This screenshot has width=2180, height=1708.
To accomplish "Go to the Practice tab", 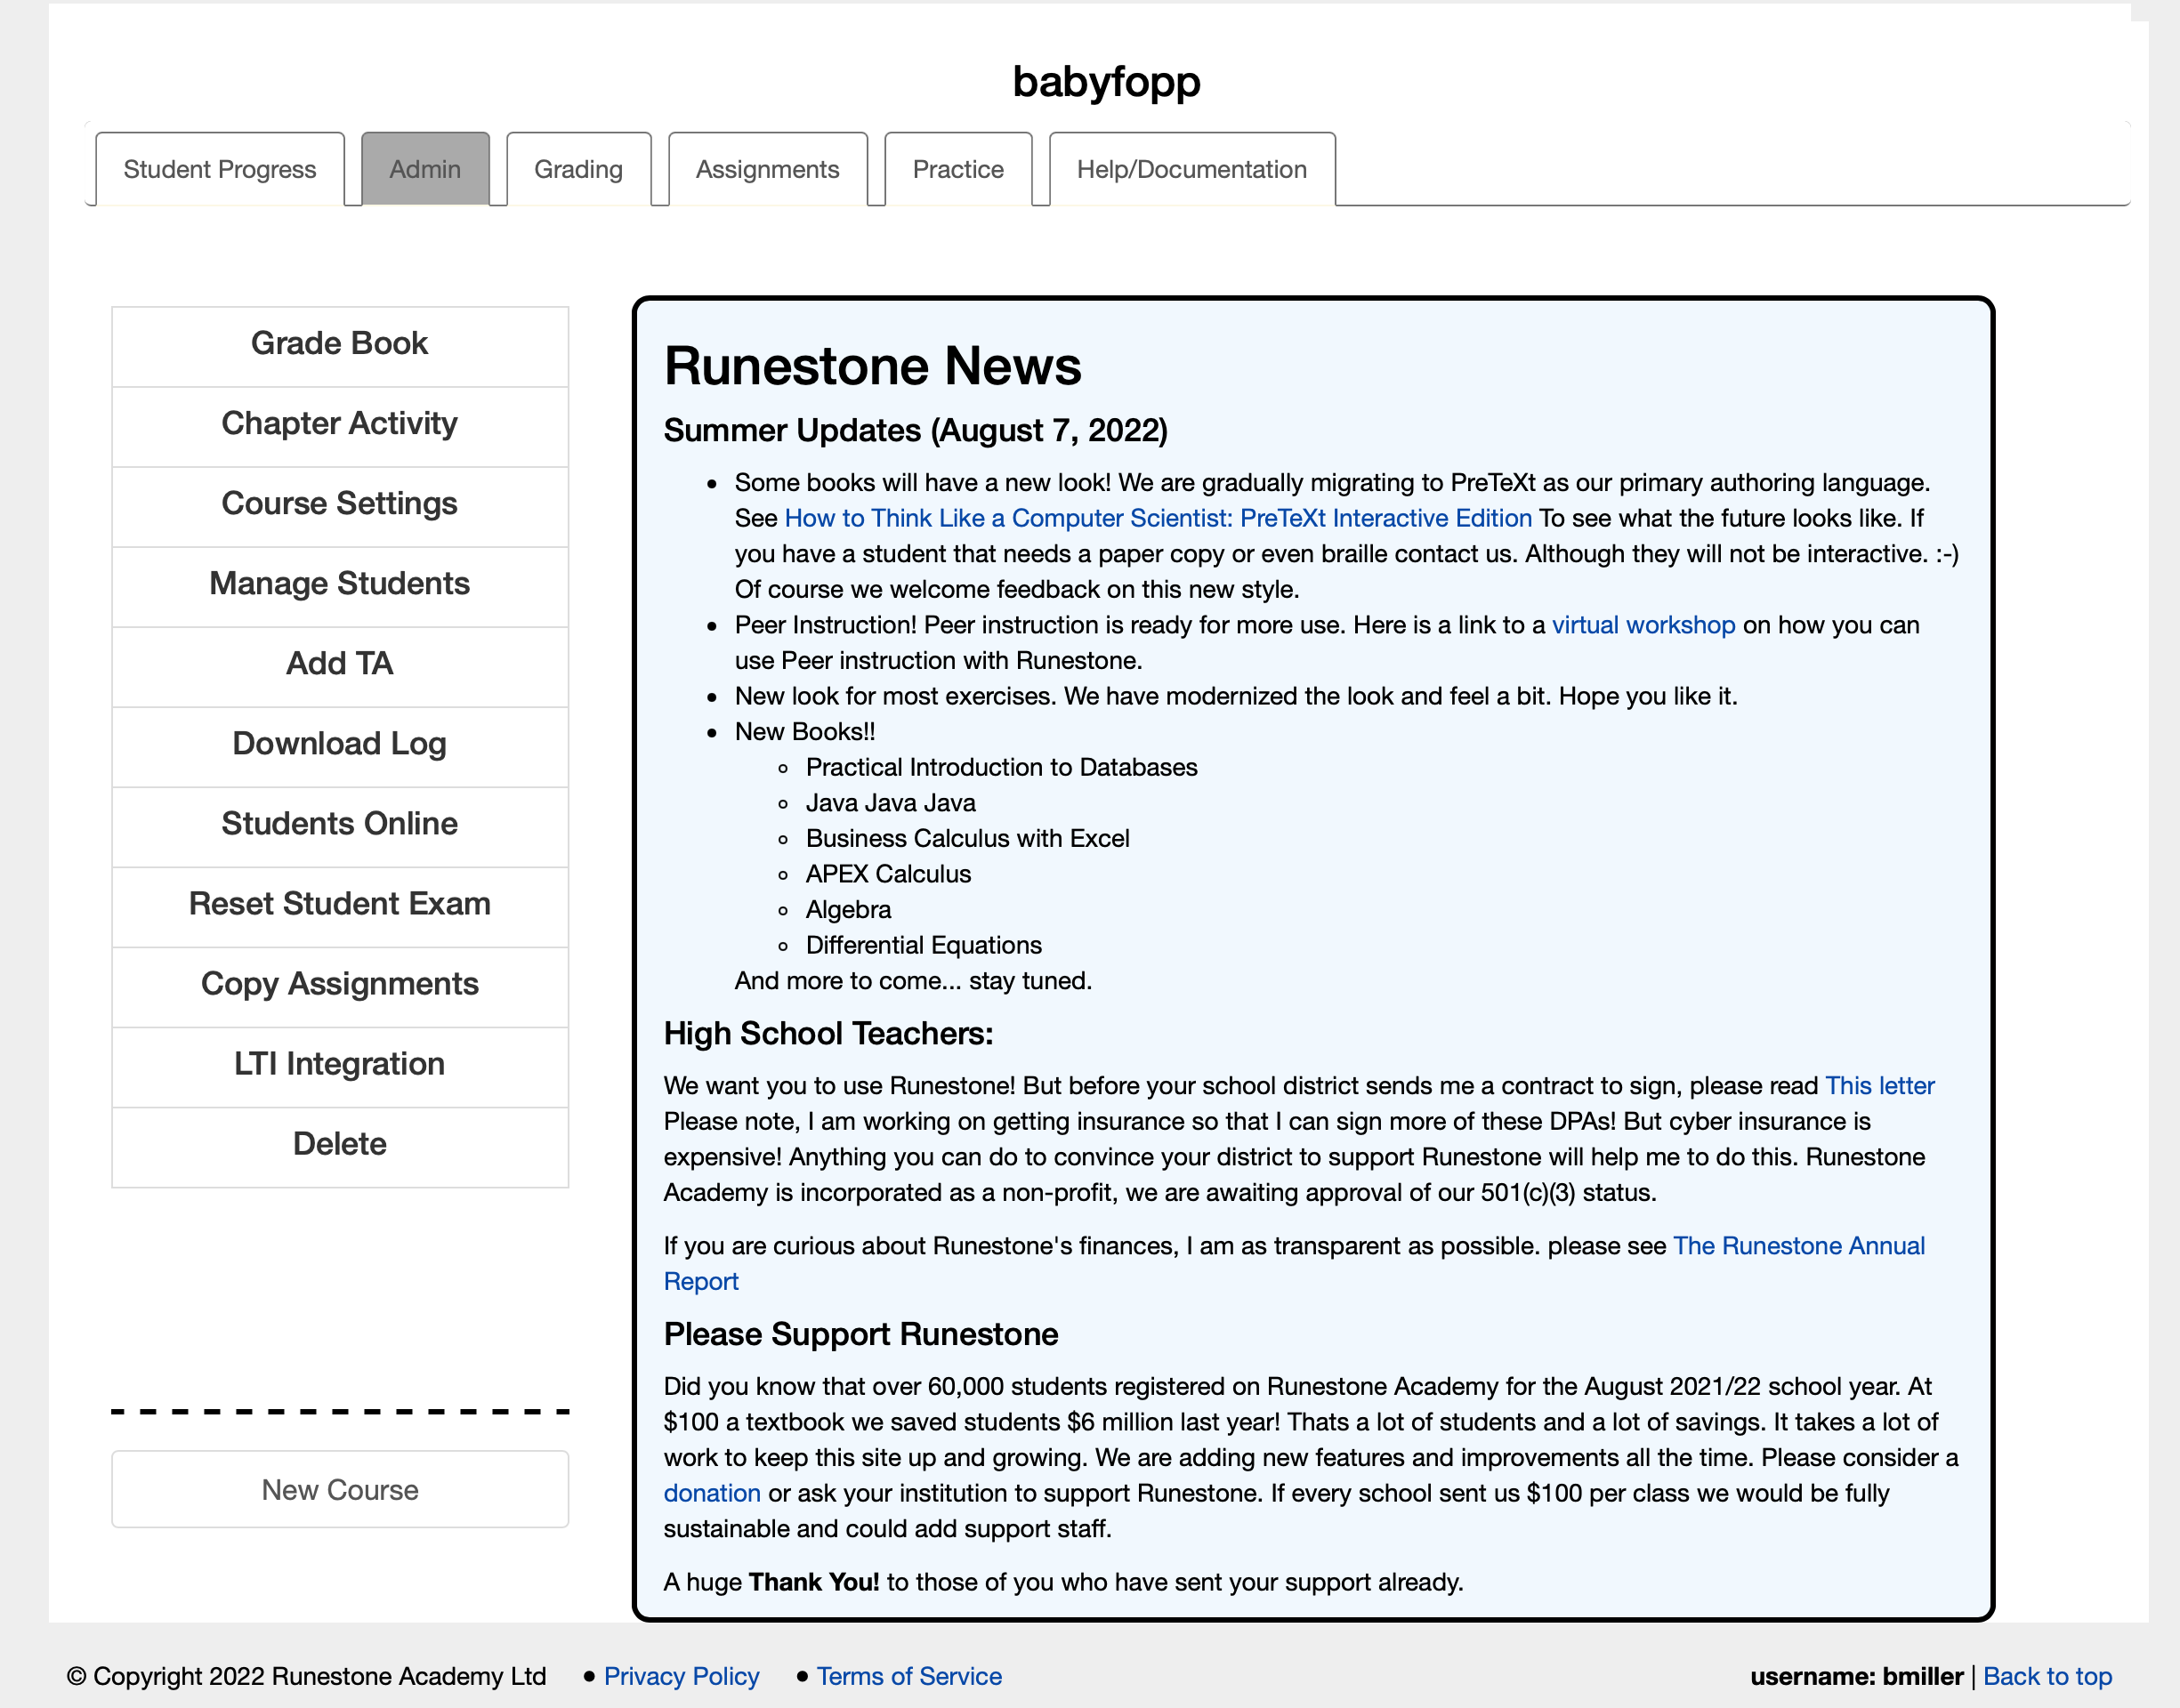I will pos(958,169).
